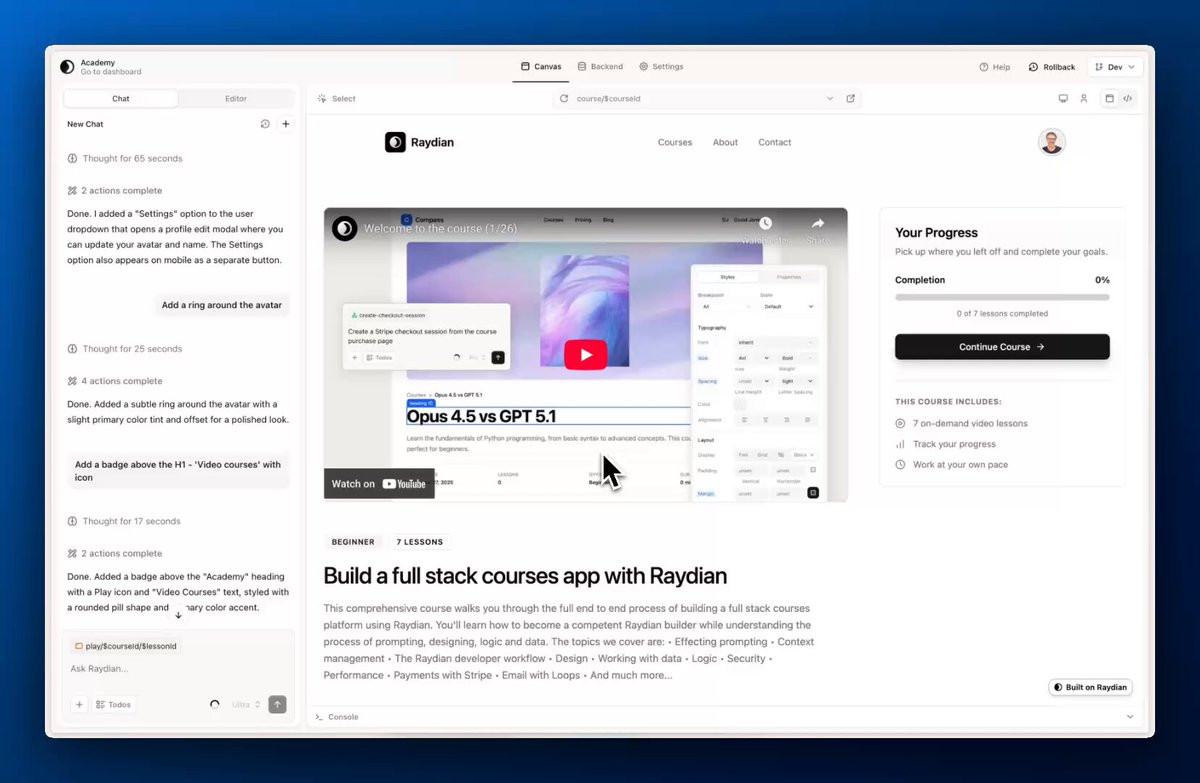Image resolution: width=1200 pixels, height=783 pixels.
Task: Start a new chat with plus icon
Action: 286,124
